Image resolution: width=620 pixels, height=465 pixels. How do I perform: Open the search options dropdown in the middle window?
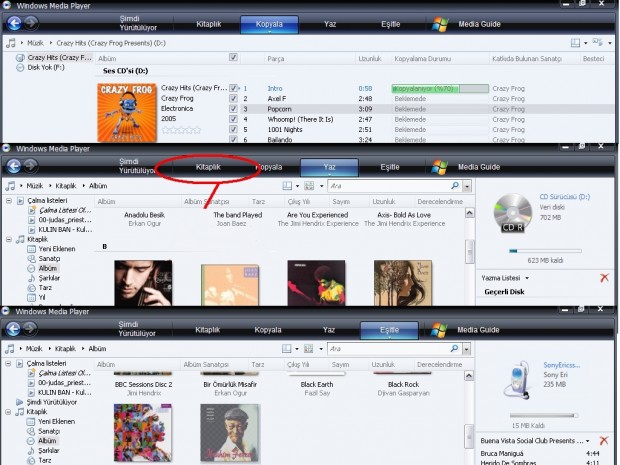point(467,186)
